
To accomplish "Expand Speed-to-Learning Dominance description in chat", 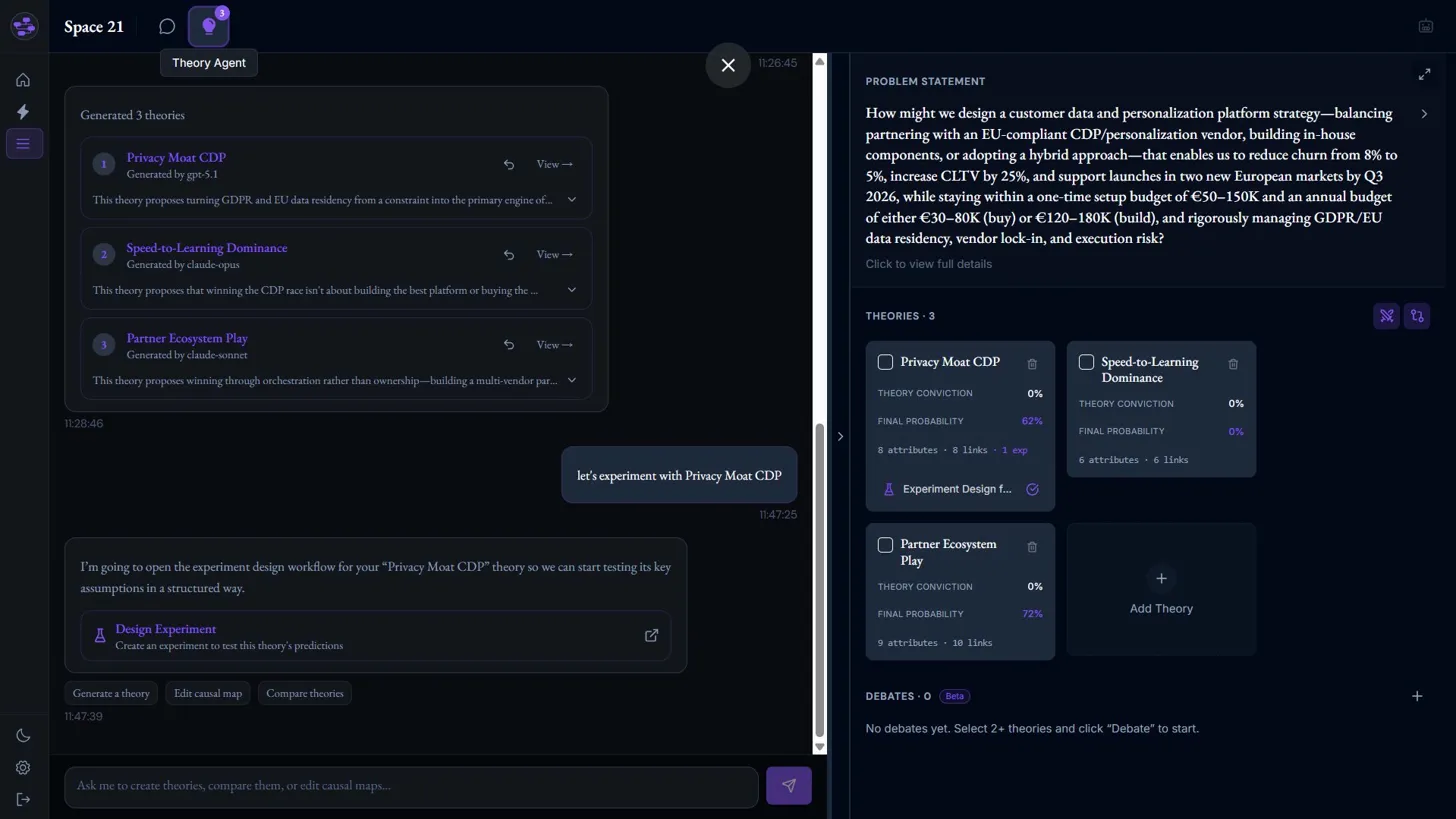I will 572,290.
